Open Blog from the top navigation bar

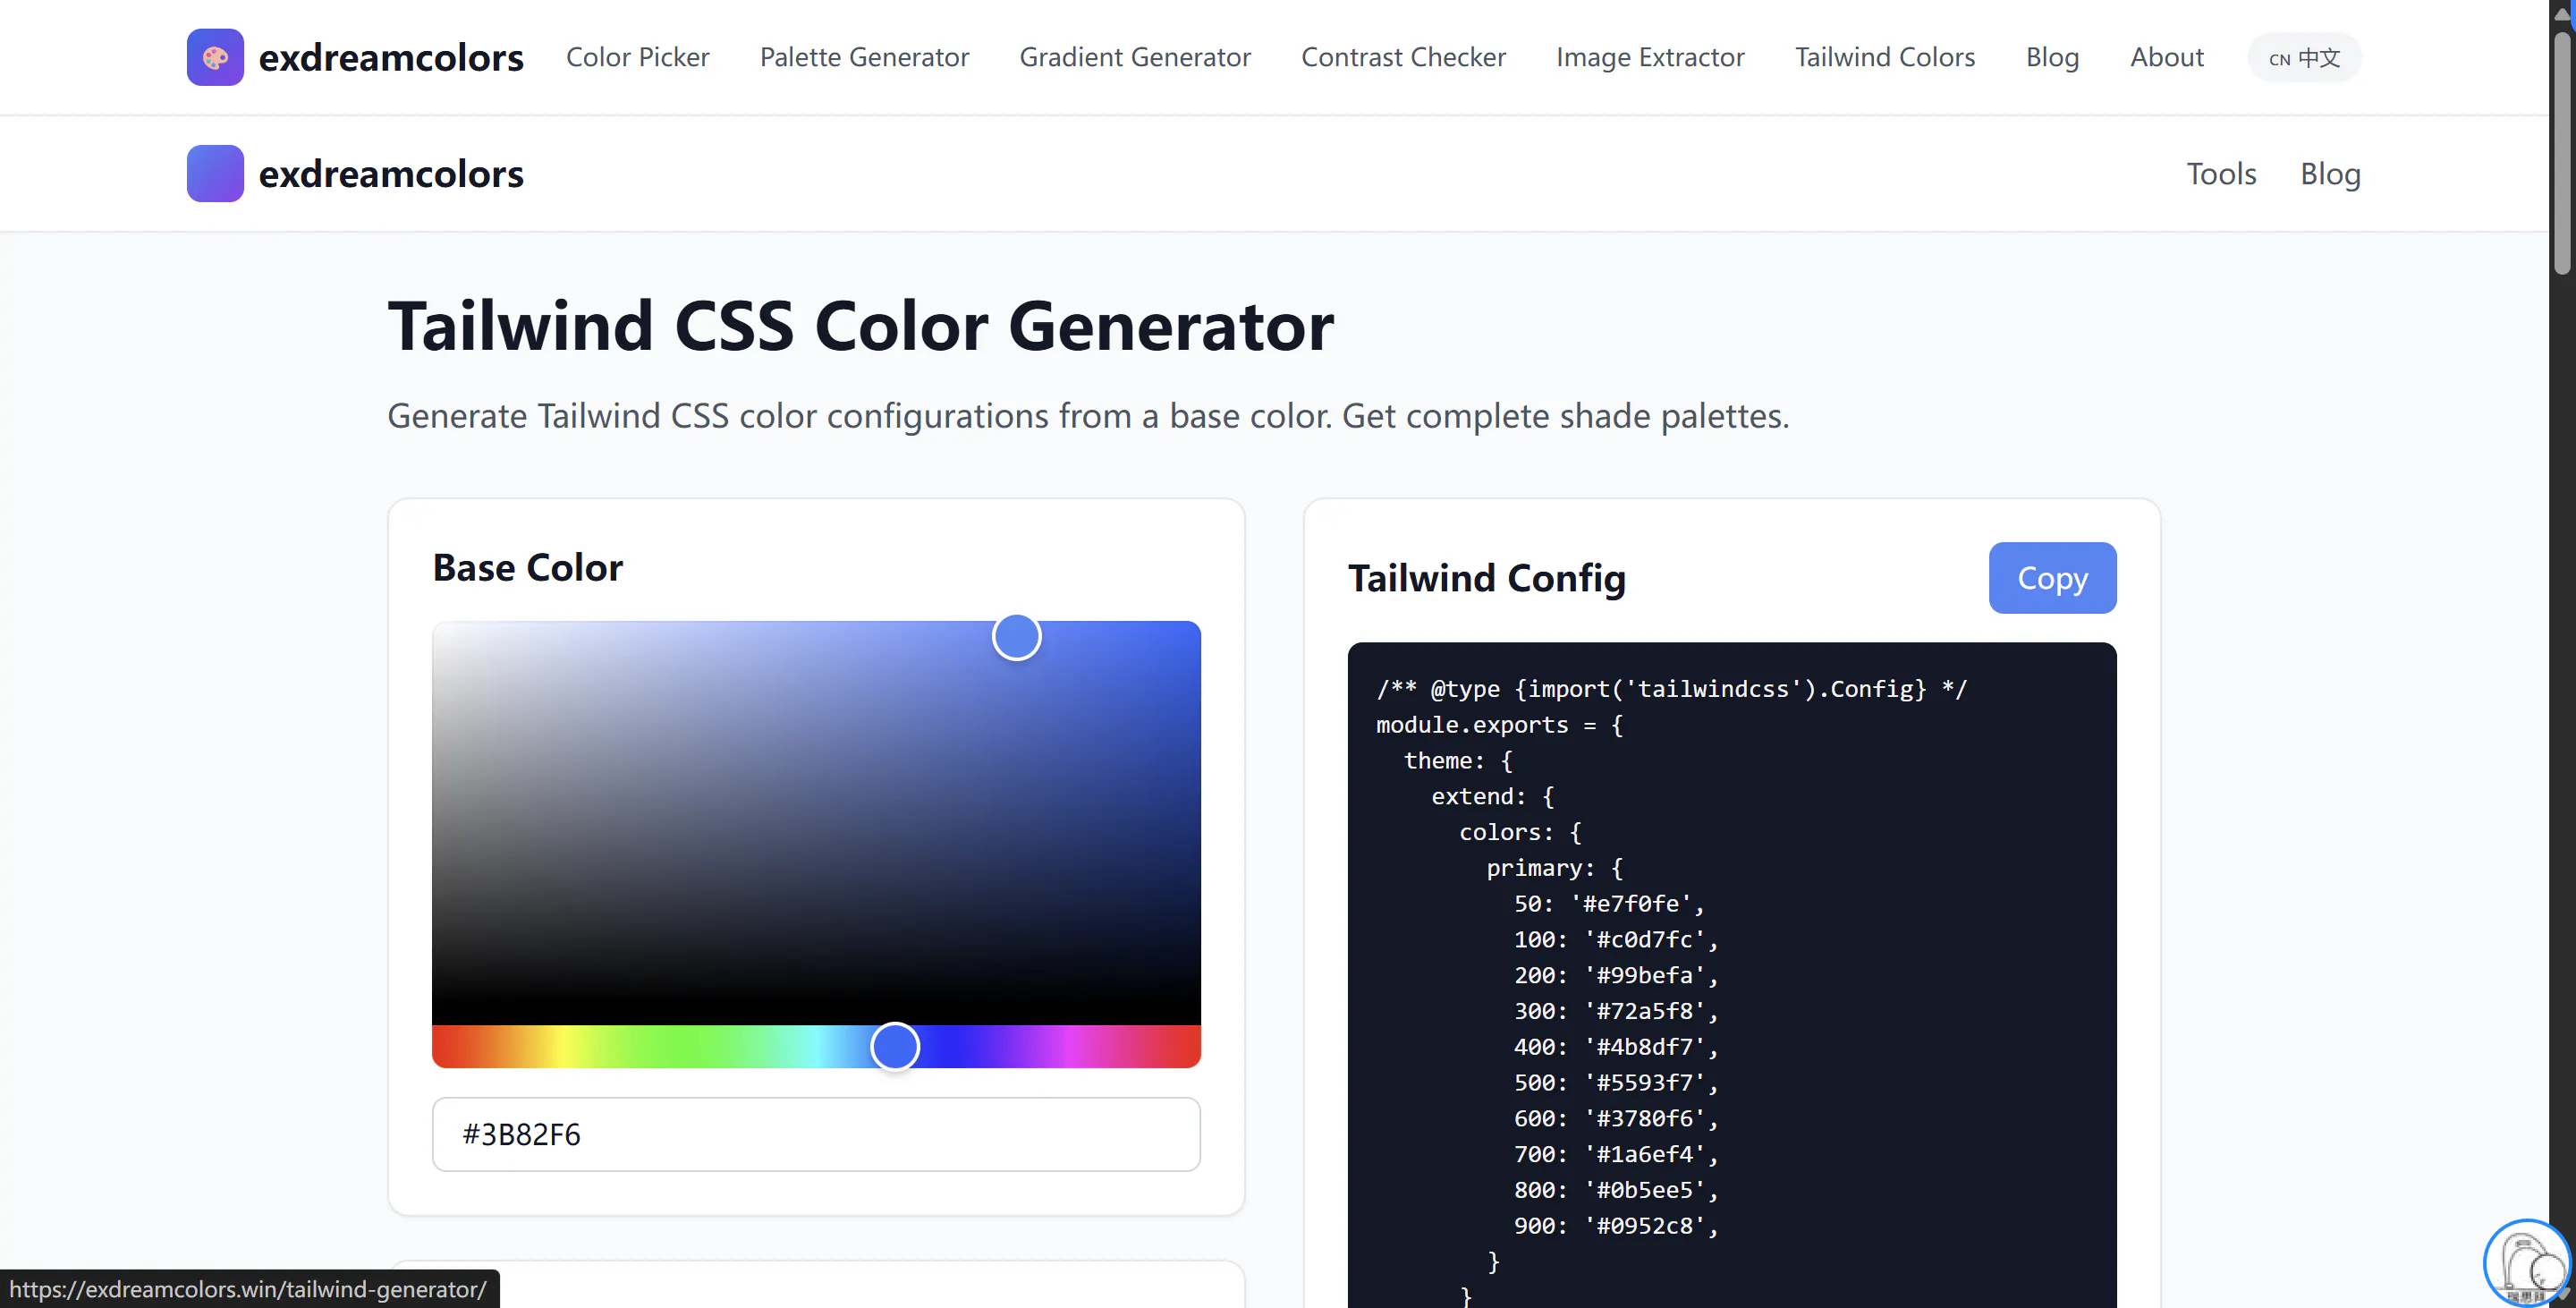coord(2053,57)
